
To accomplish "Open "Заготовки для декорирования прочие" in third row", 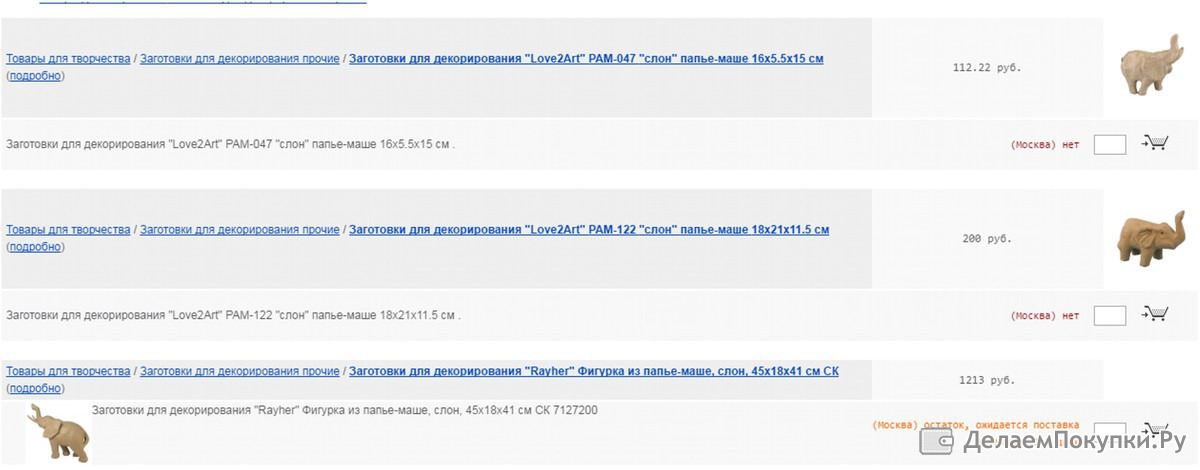I will pos(240,372).
